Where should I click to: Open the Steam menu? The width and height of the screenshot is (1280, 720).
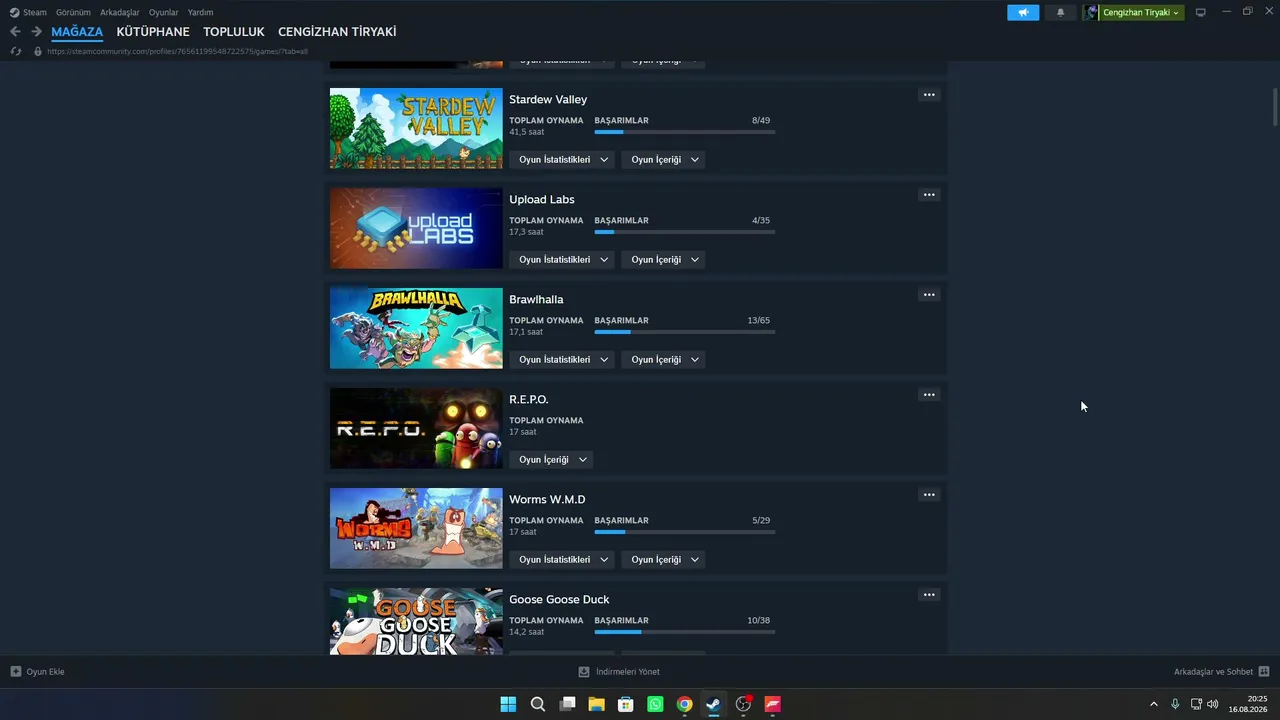point(35,13)
